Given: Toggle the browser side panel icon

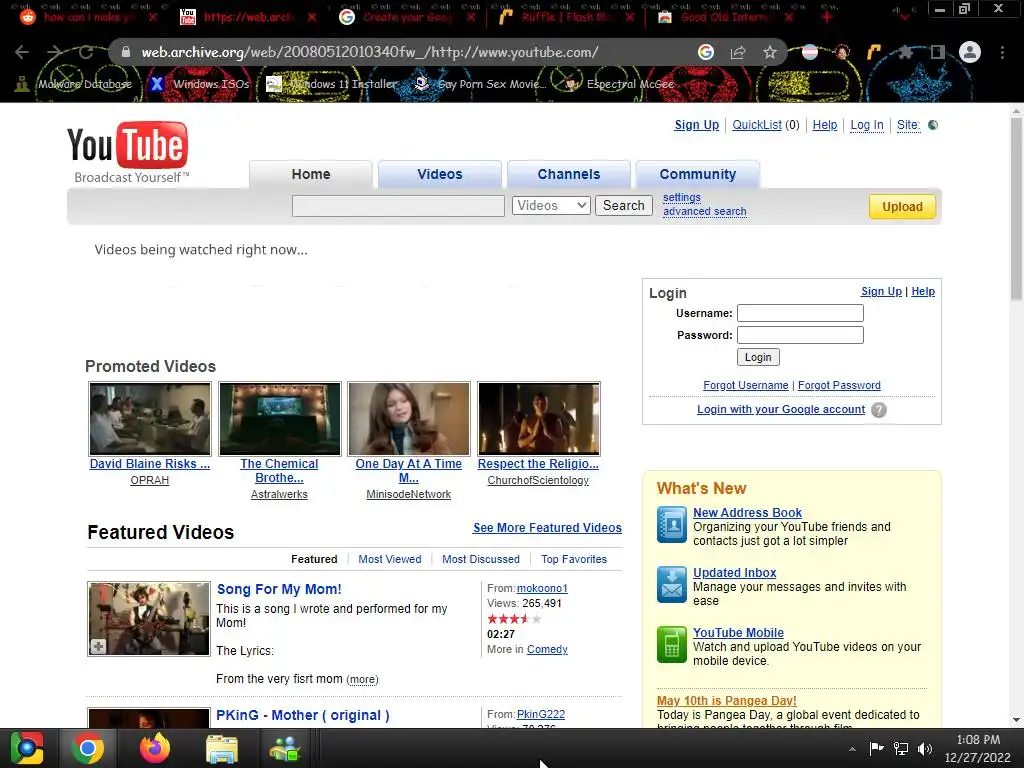Looking at the screenshot, I should point(937,52).
